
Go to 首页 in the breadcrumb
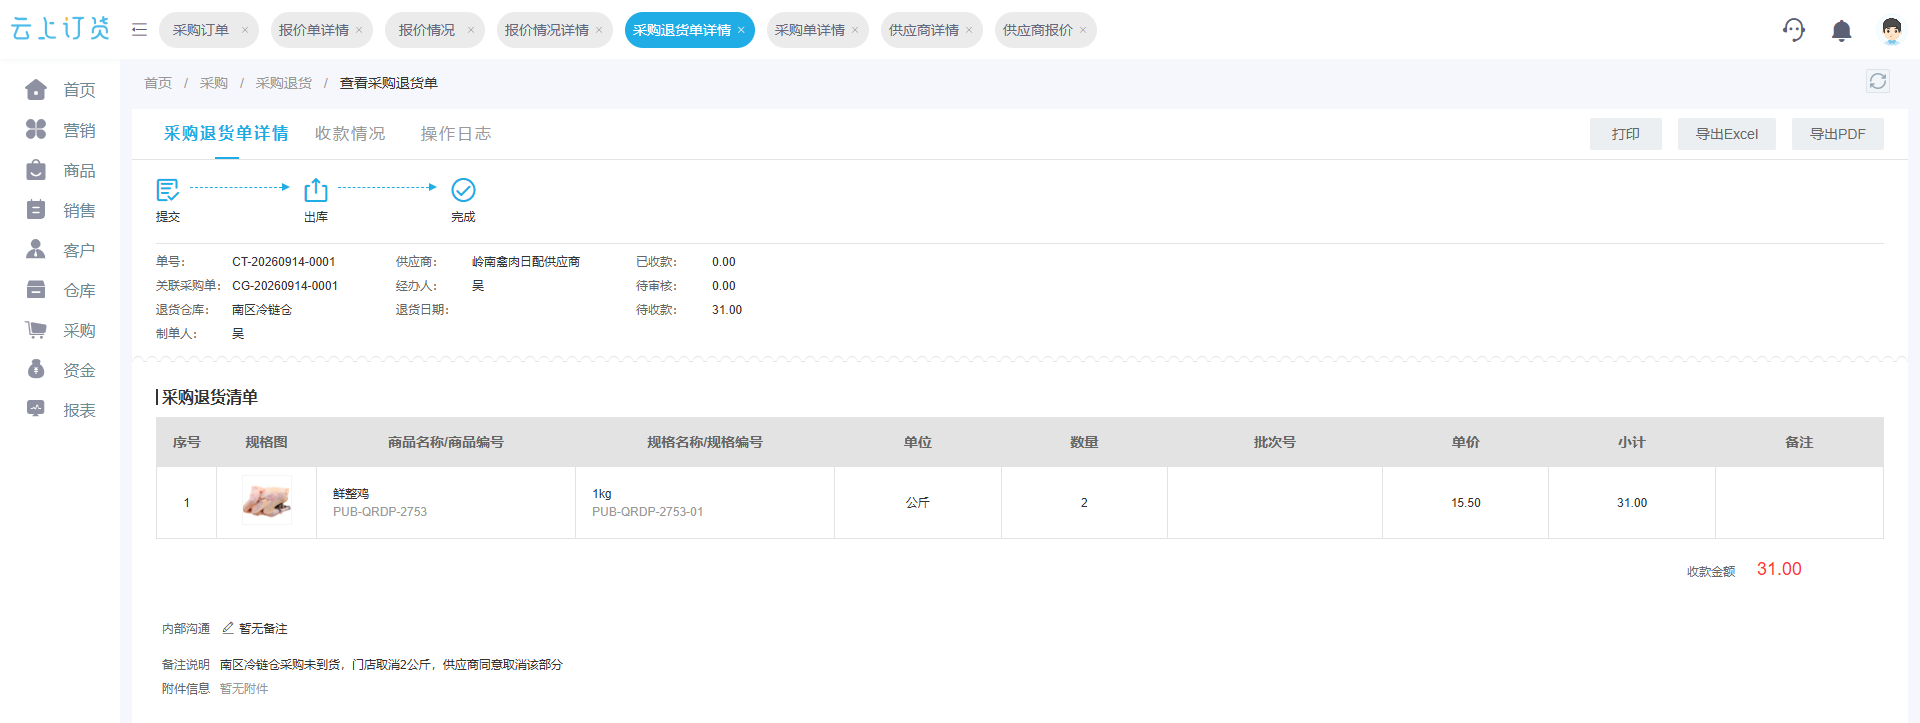click(x=158, y=83)
